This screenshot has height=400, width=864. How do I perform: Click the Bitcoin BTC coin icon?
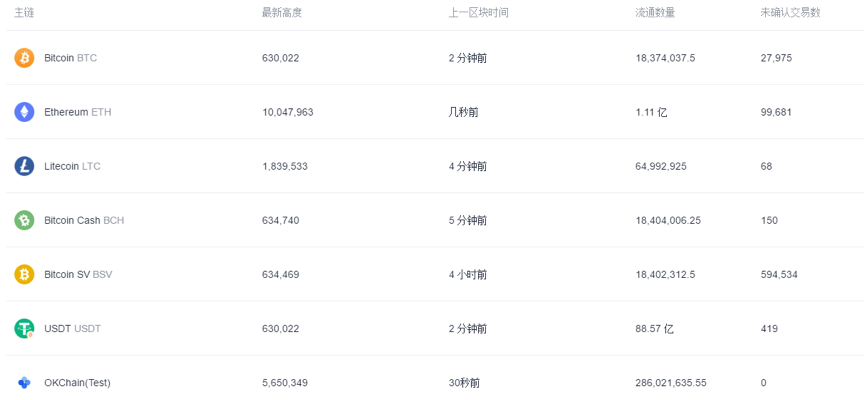pos(24,58)
